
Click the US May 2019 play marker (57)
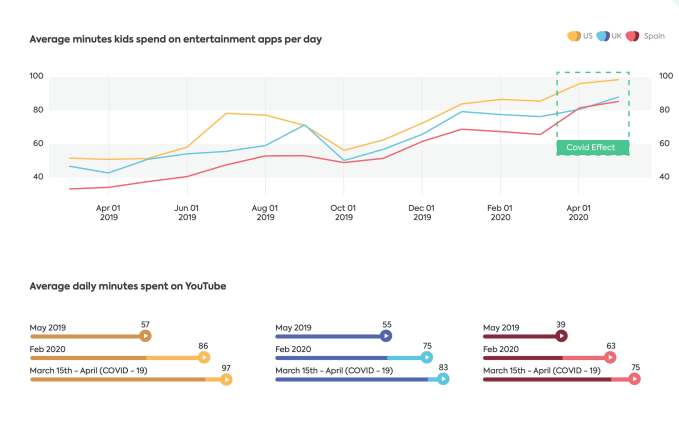tap(146, 336)
